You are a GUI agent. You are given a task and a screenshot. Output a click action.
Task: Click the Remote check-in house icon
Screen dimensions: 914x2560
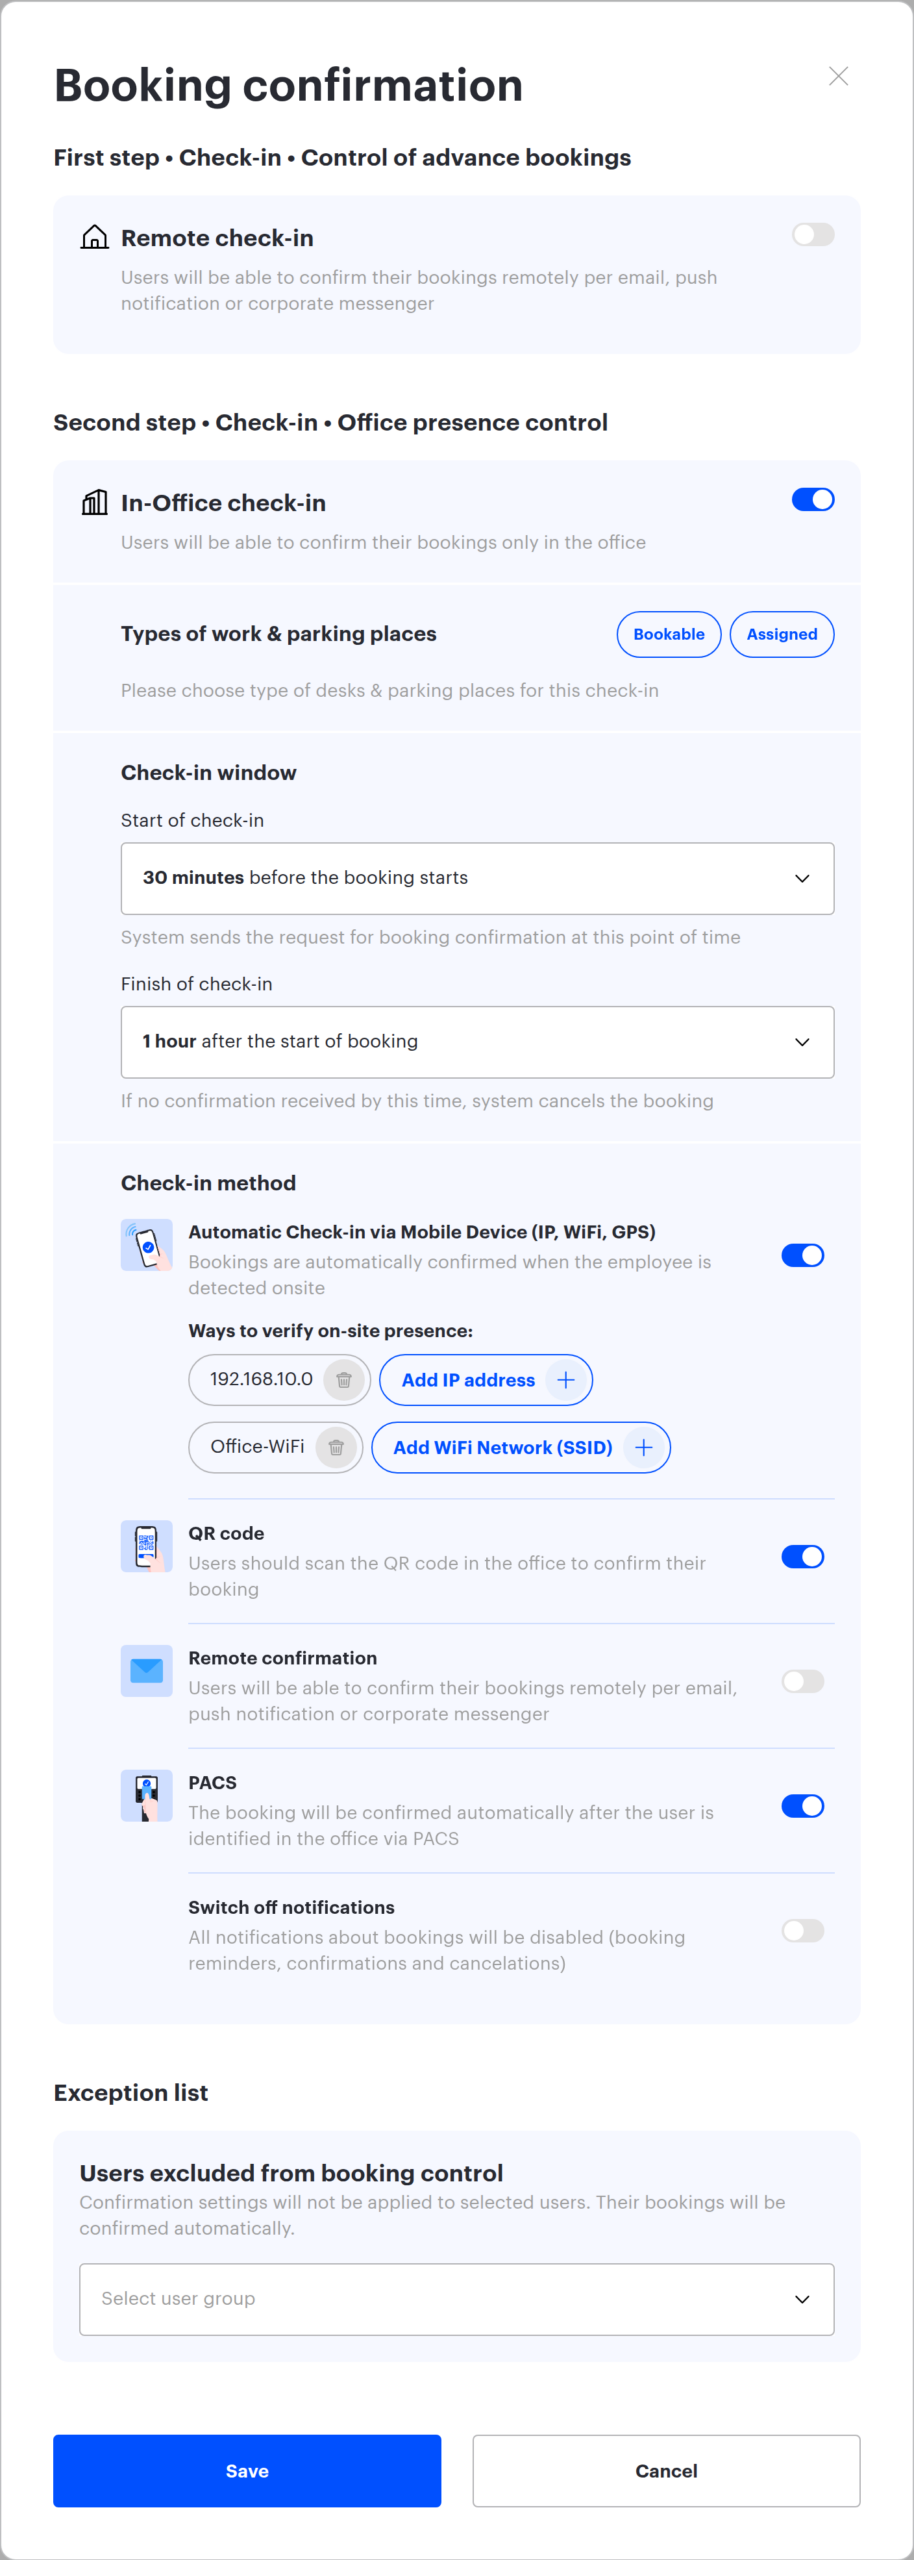(95, 237)
